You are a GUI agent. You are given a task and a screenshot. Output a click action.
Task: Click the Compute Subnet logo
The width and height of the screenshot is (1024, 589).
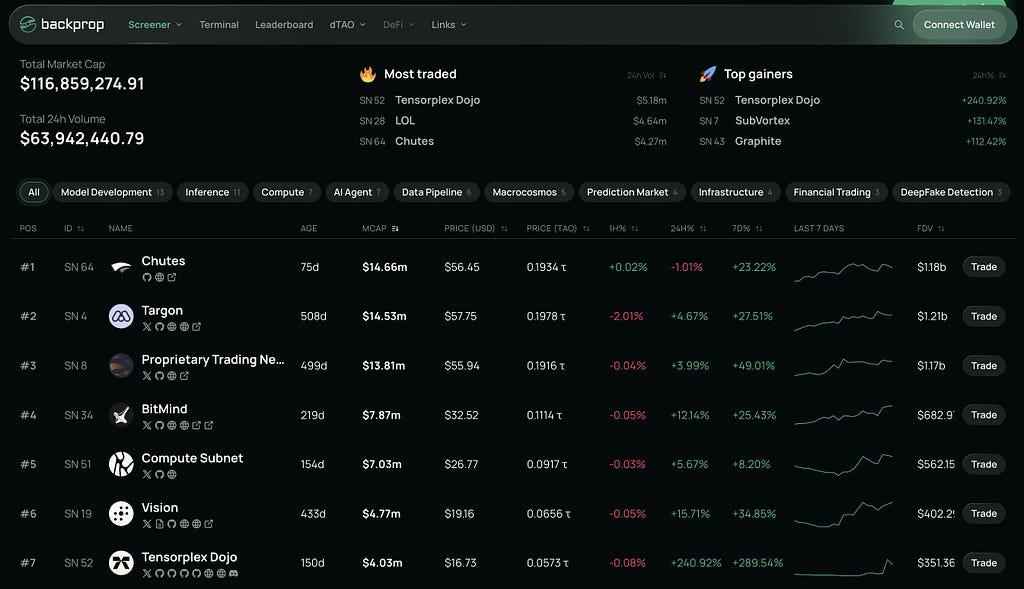click(121, 464)
